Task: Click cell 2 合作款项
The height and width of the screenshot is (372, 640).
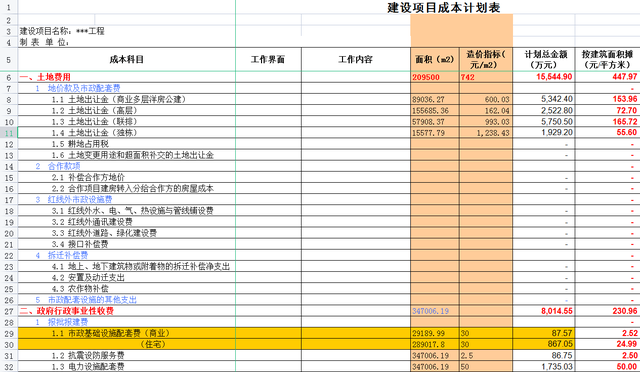Action: click(x=127, y=166)
